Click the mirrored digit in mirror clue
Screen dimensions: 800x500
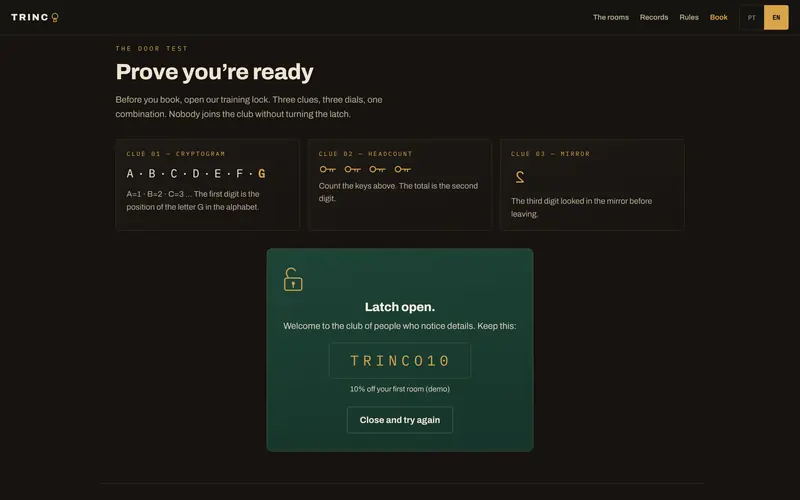519,177
